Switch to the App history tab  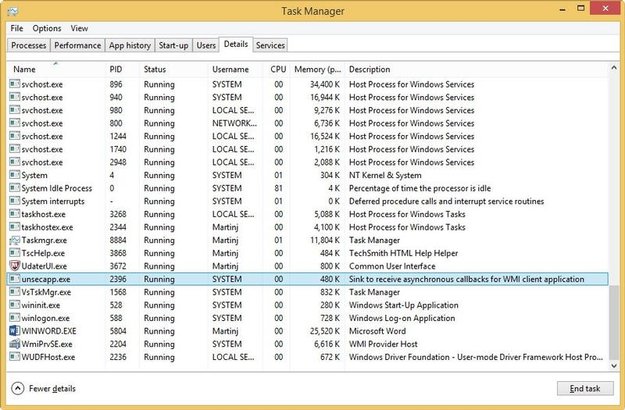130,45
